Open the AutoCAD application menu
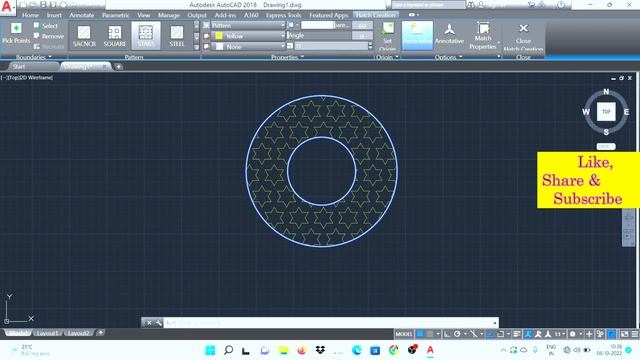Screen dimensions: 640x360 coord(7,7)
